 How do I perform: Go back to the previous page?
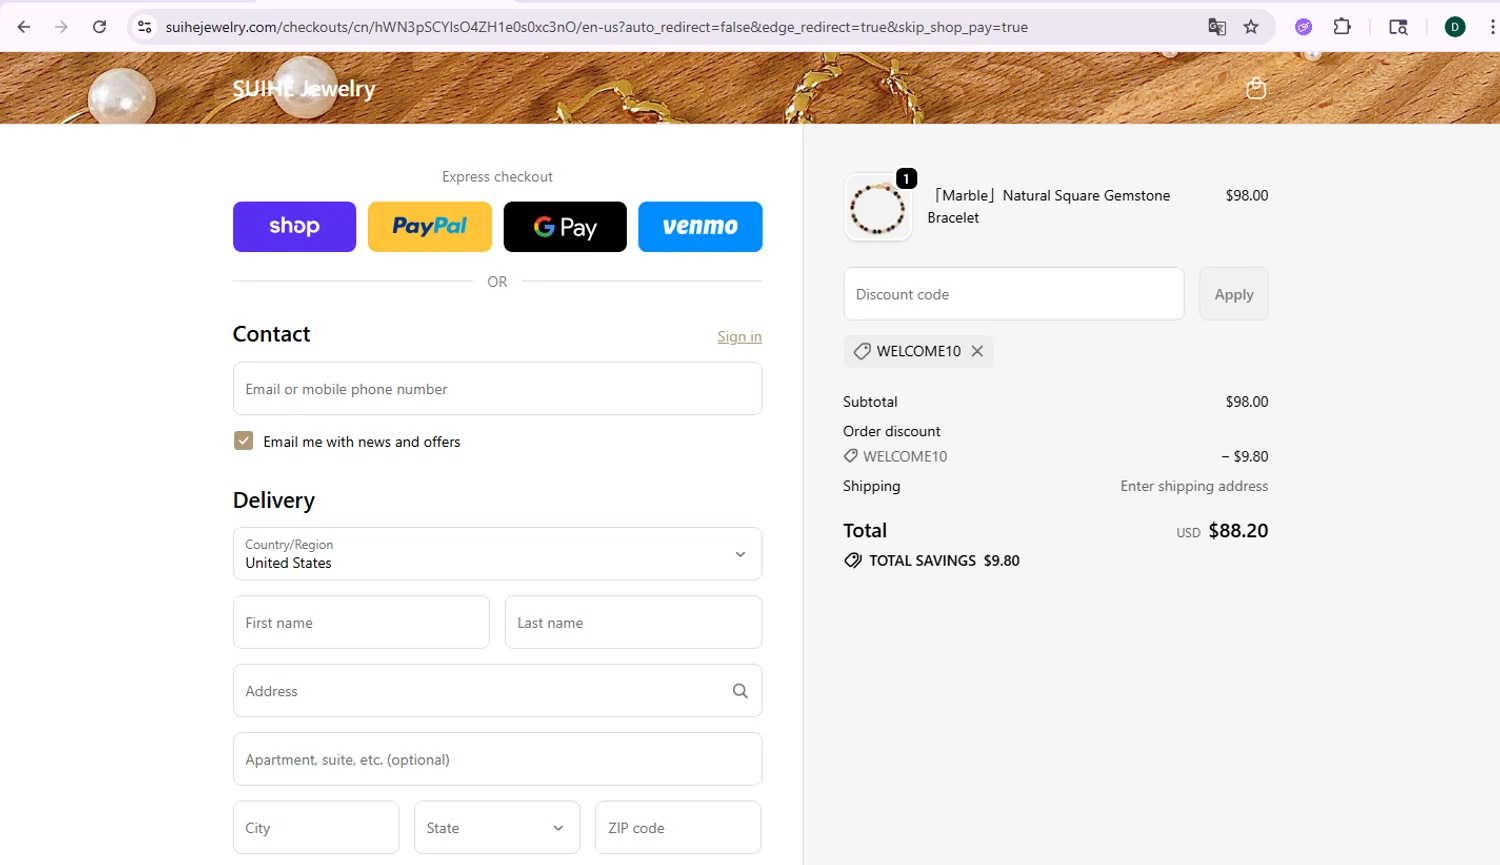point(24,27)
